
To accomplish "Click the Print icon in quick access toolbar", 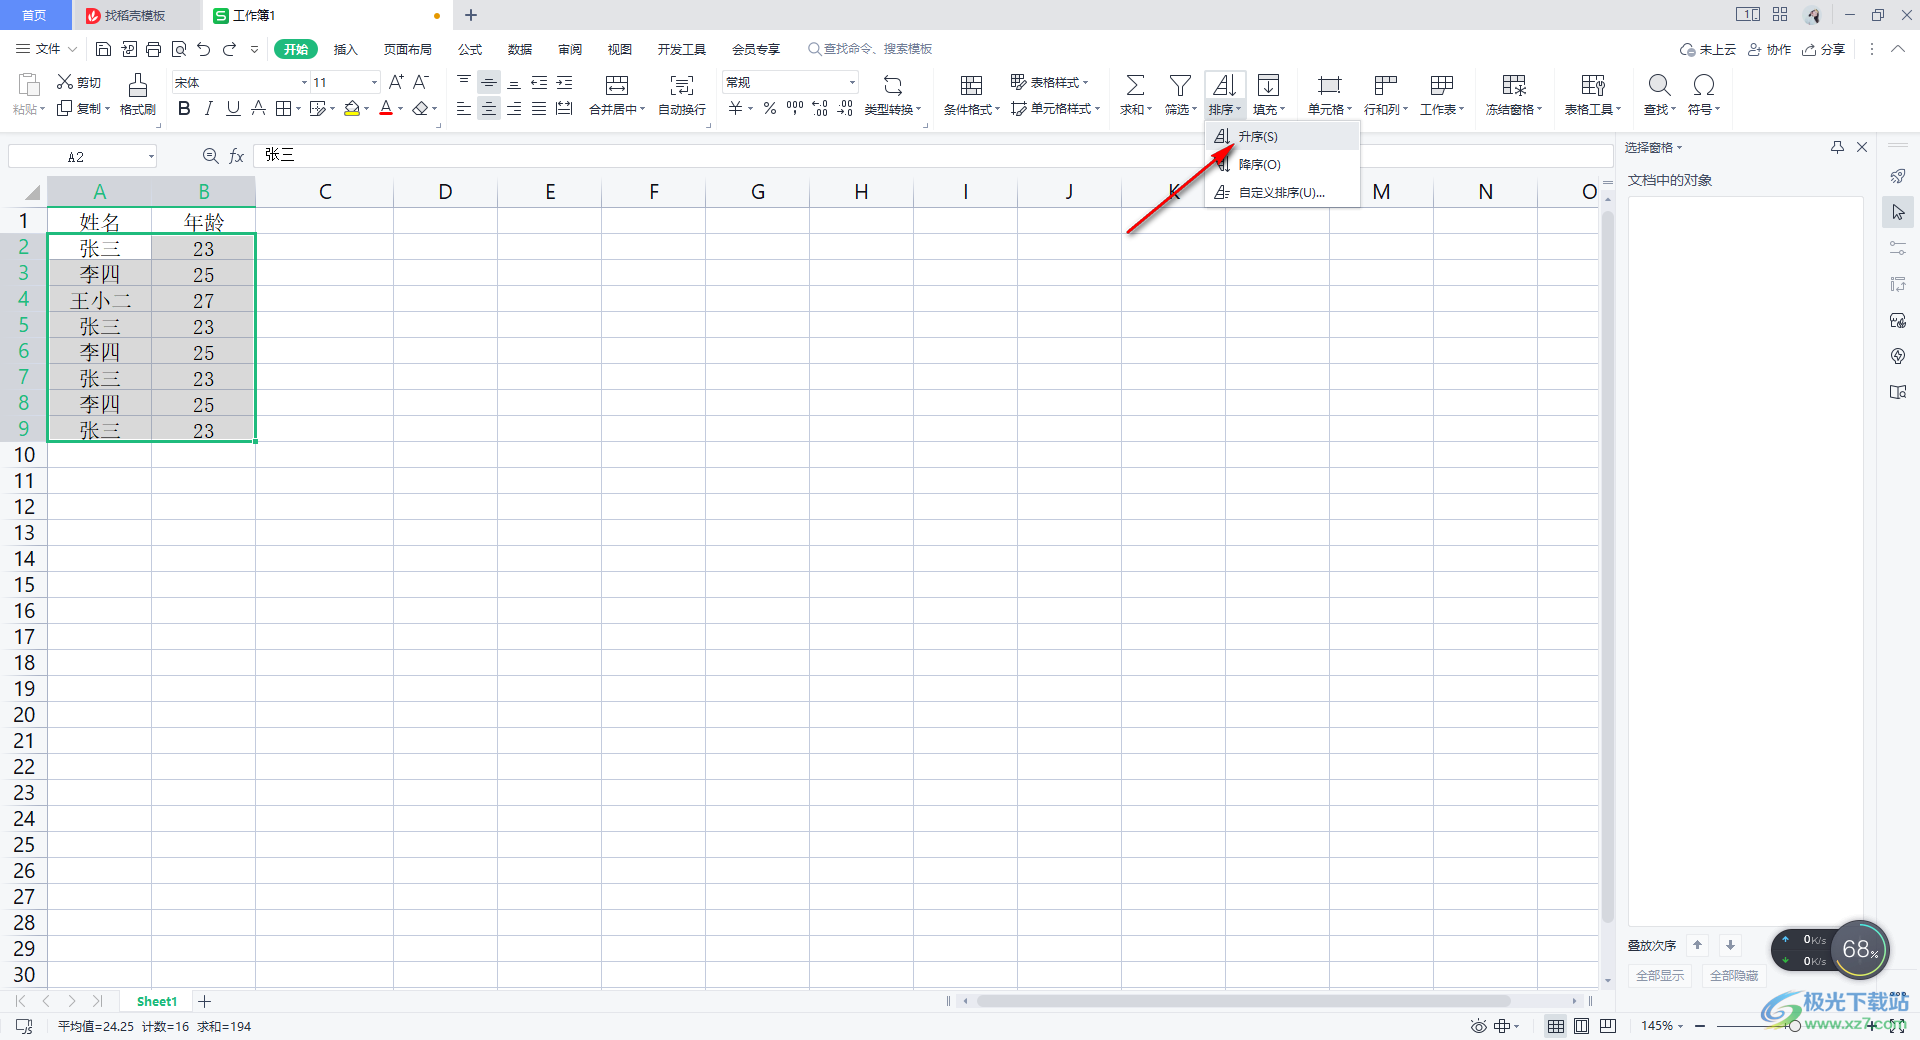I will coord(153,49).
